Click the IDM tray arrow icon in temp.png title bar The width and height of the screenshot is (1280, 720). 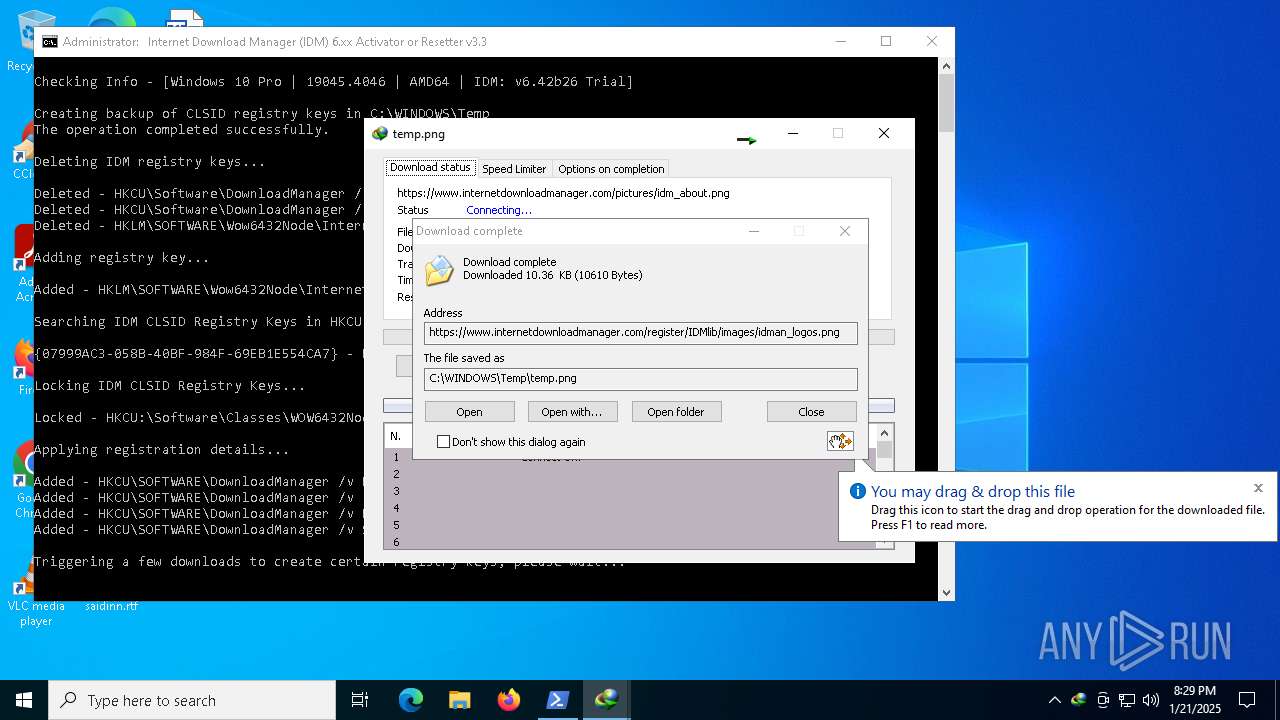point(747,140)
